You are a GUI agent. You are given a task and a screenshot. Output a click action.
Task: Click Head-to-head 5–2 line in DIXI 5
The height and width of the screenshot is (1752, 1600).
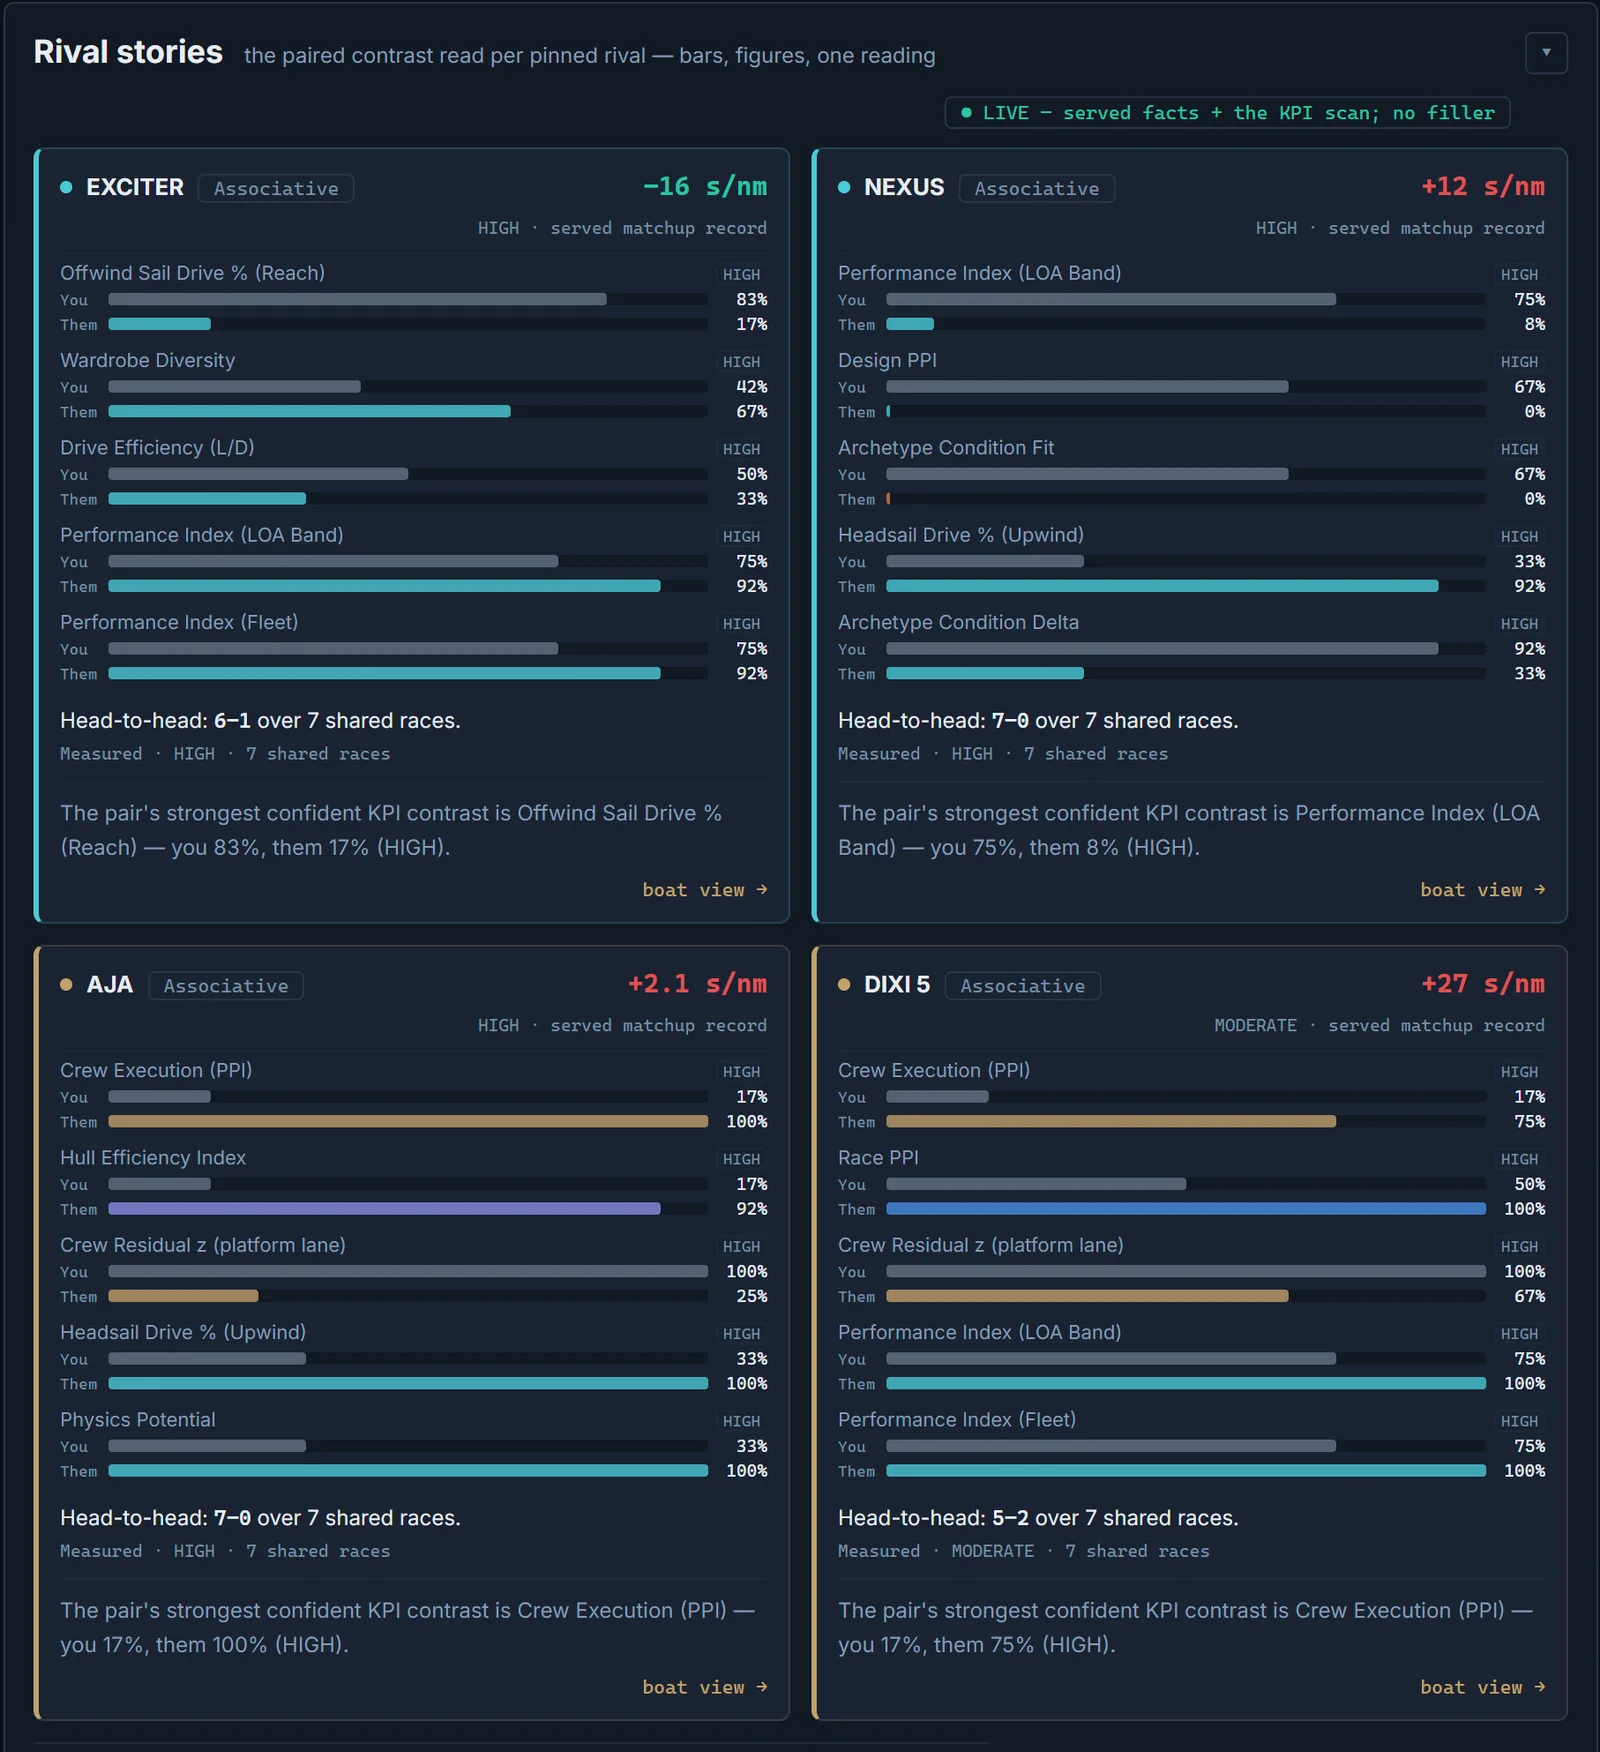click(x=1038, y=1517)
